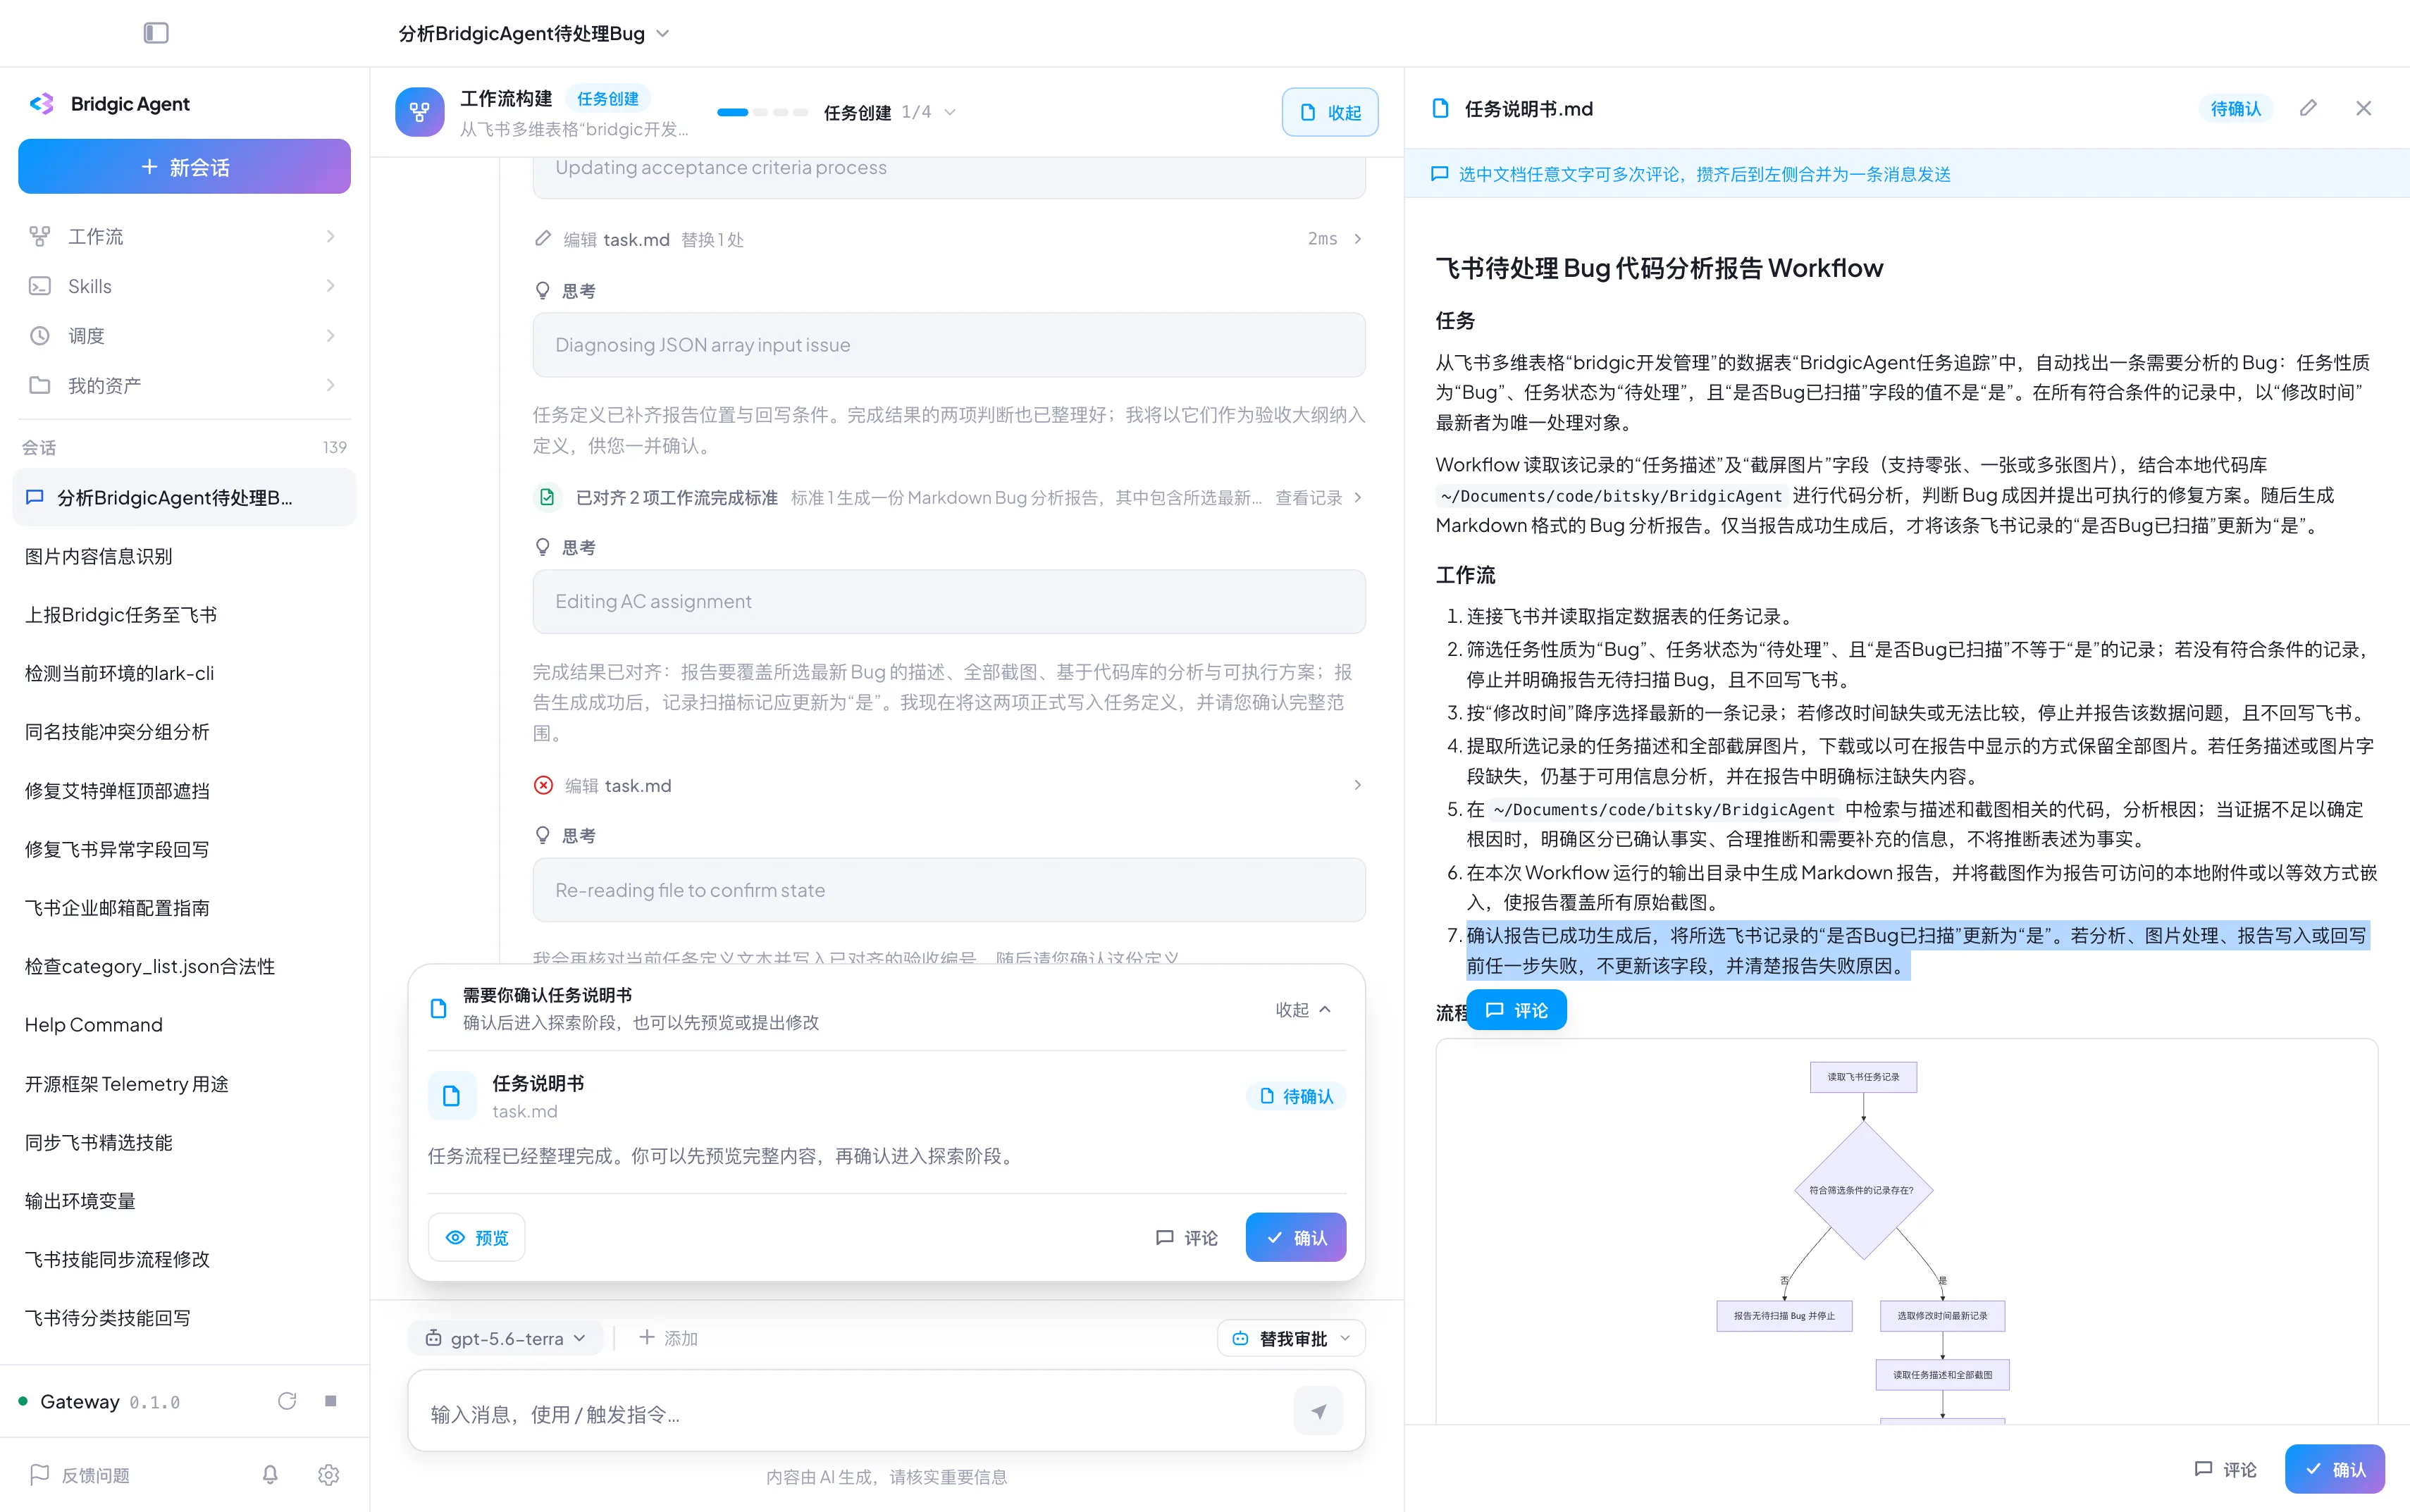Click 评论 at document panel bottom

pos(2226,1470)
